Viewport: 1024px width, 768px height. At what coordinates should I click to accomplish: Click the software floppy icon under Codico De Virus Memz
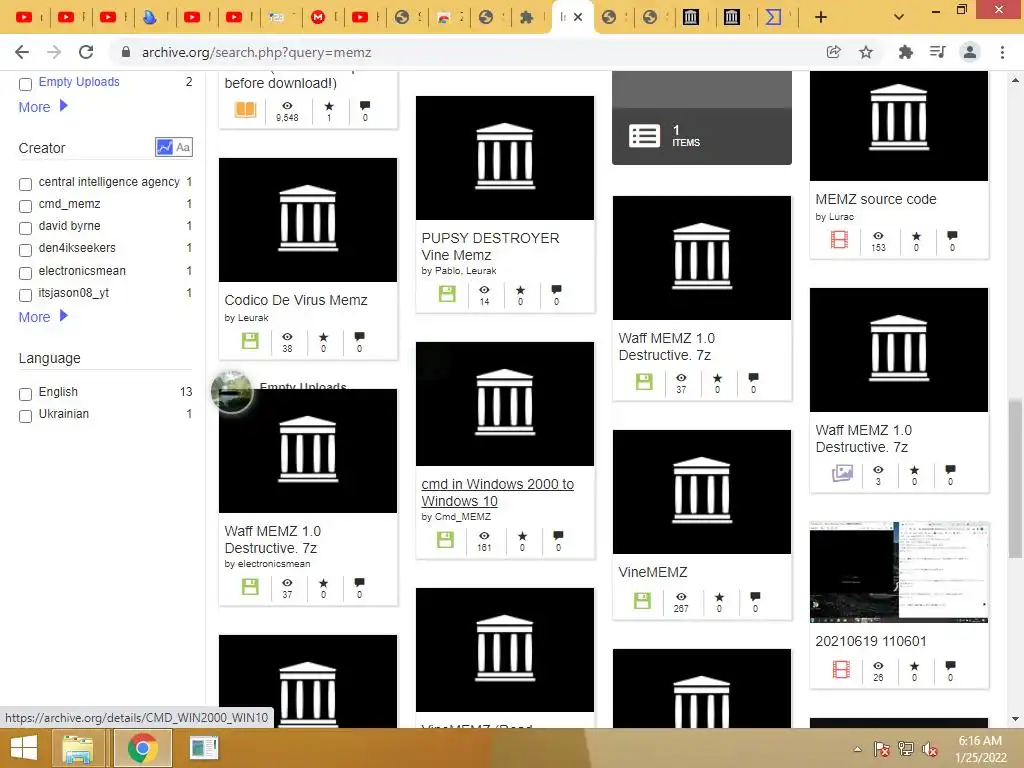tap(250, 340)
